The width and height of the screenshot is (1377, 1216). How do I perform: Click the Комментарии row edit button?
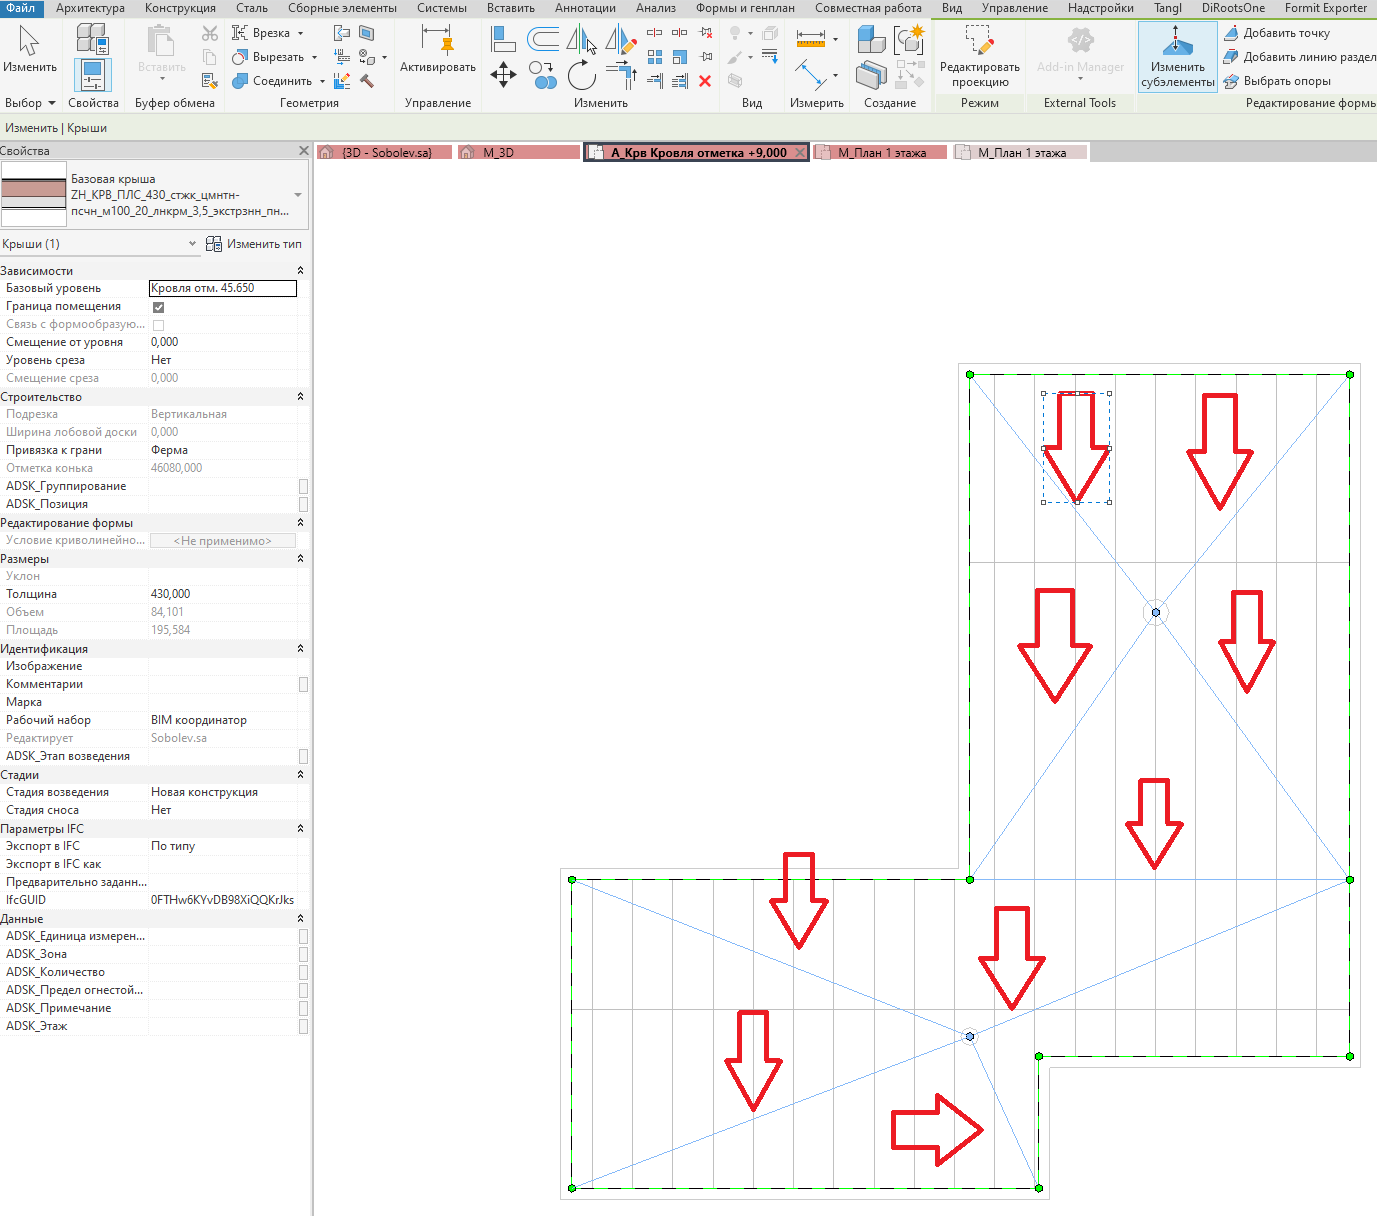click(x=303, y=684)
